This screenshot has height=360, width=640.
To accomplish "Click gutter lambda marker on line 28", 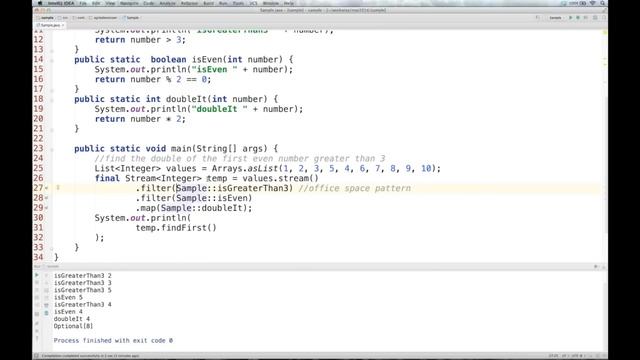I will click(x=47, y=198).
